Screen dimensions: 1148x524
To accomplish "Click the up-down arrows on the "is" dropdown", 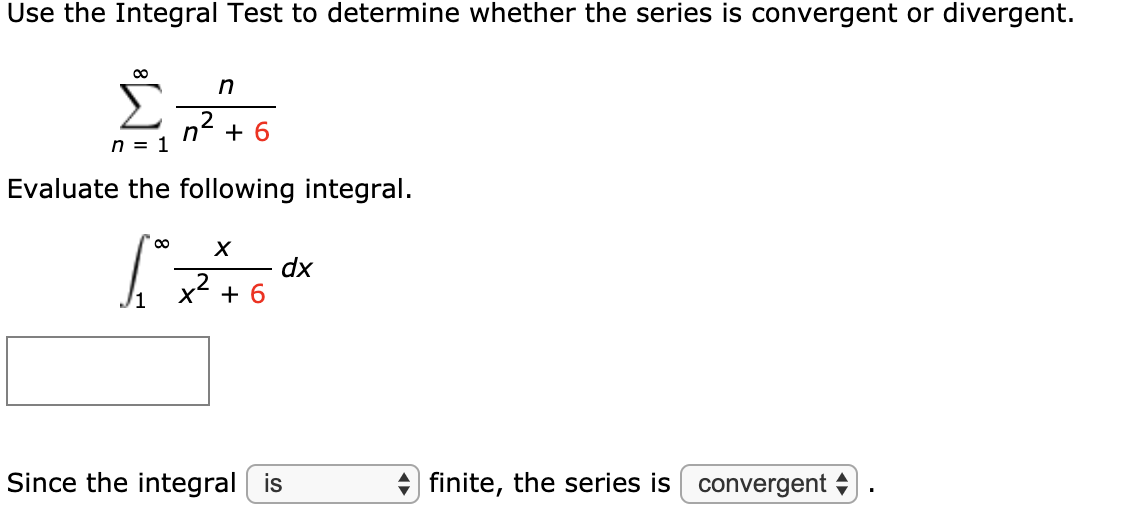I will (x=403, y=484).
